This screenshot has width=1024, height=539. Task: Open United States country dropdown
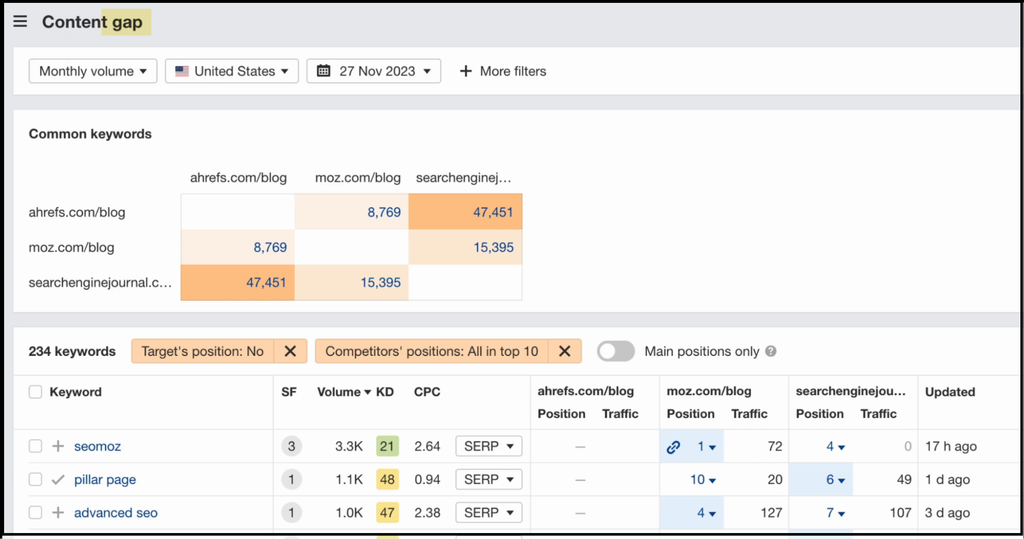pyautogui.click(x=232, y=71)
